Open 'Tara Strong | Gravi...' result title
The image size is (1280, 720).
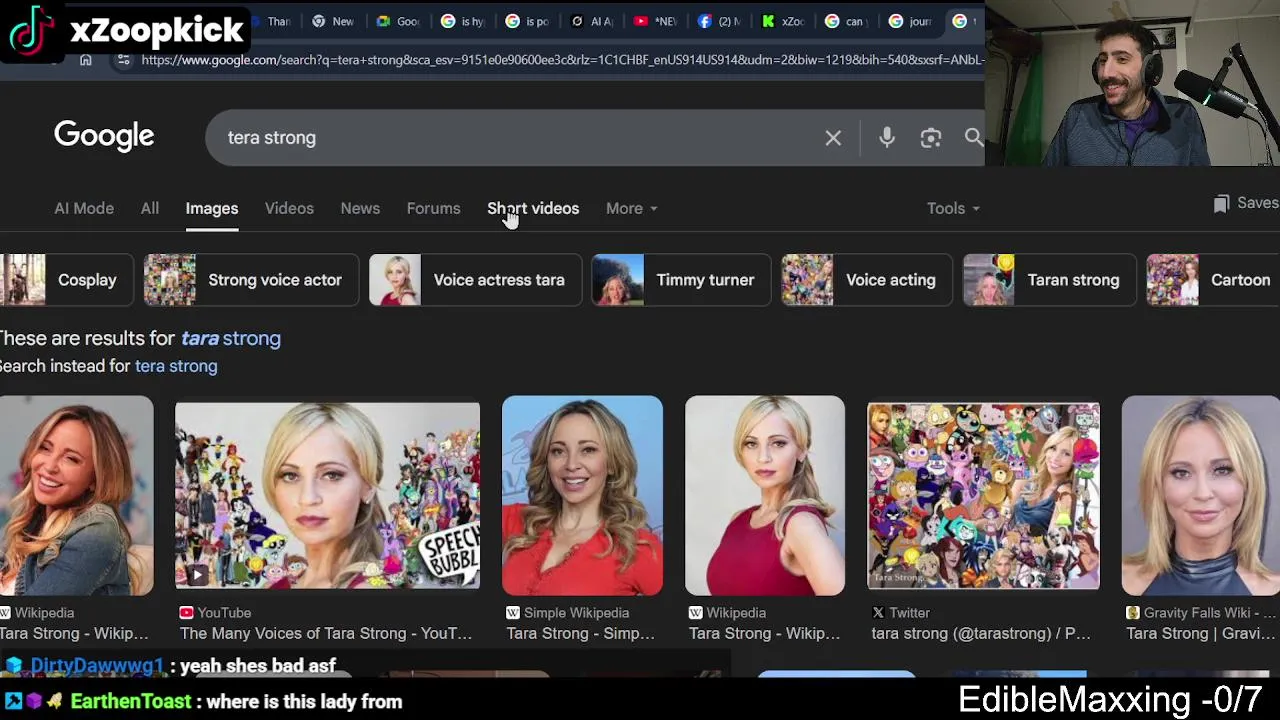[x=1201, y=633]
